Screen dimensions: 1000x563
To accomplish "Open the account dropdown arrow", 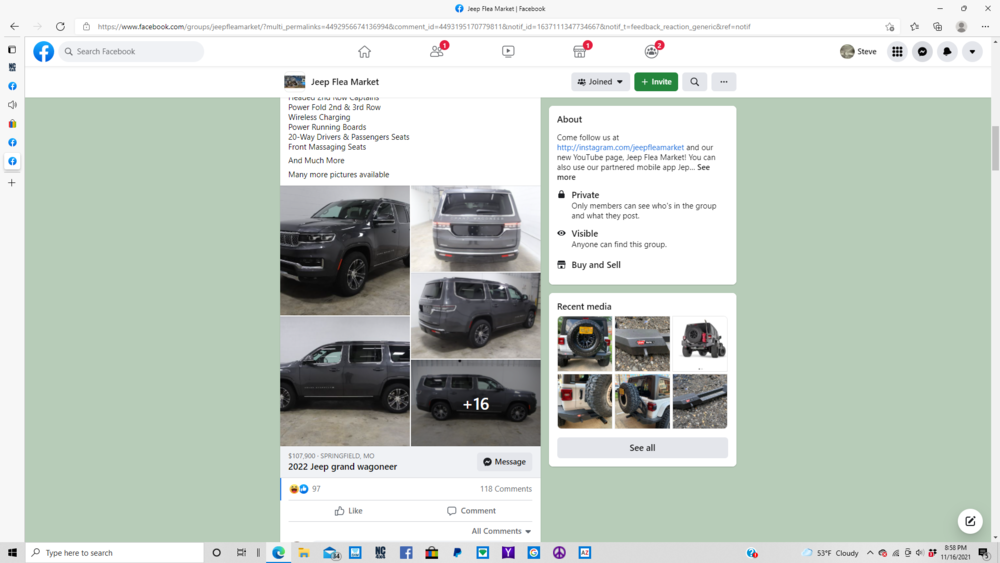I will [972, 51].
